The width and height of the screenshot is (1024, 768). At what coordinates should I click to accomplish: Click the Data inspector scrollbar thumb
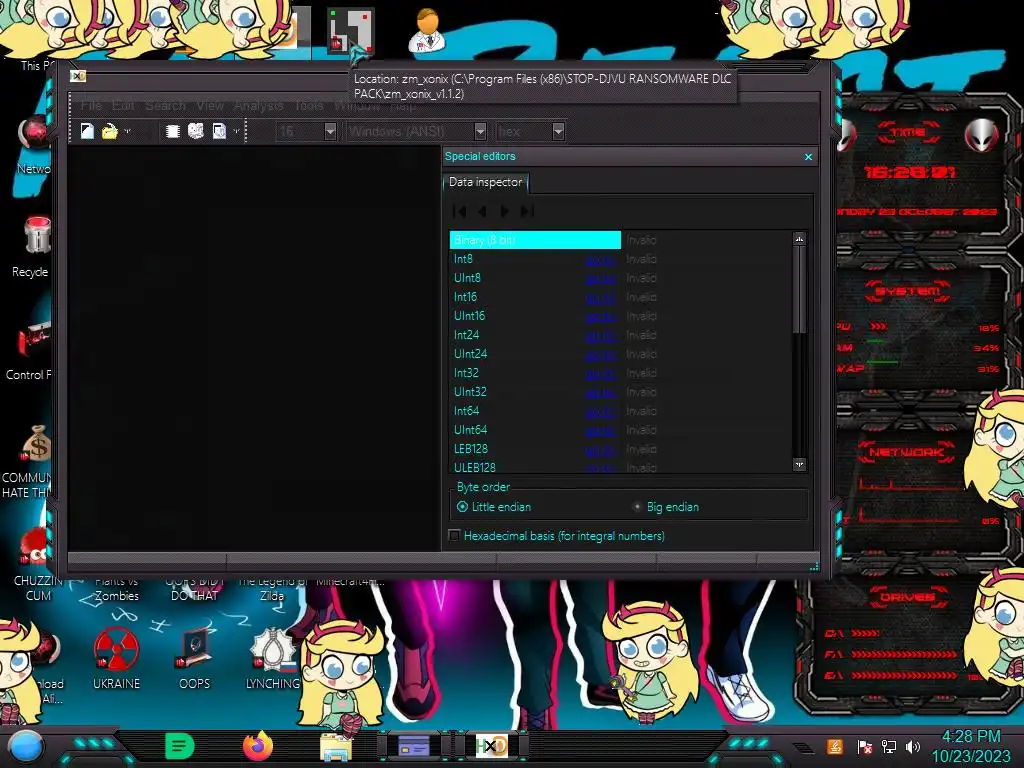[799, 289]
